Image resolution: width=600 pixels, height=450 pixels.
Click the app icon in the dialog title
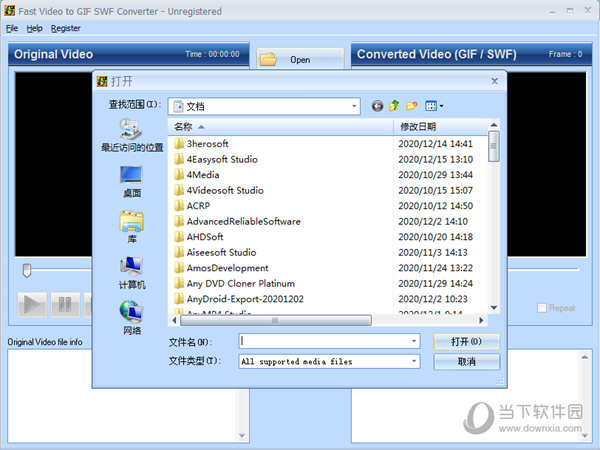[x=102, y=81]
